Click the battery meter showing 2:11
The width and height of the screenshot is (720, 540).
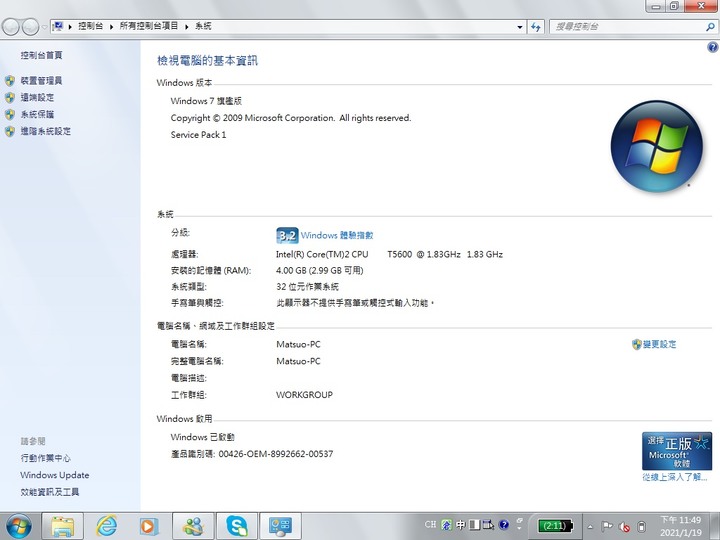[555, 526]
